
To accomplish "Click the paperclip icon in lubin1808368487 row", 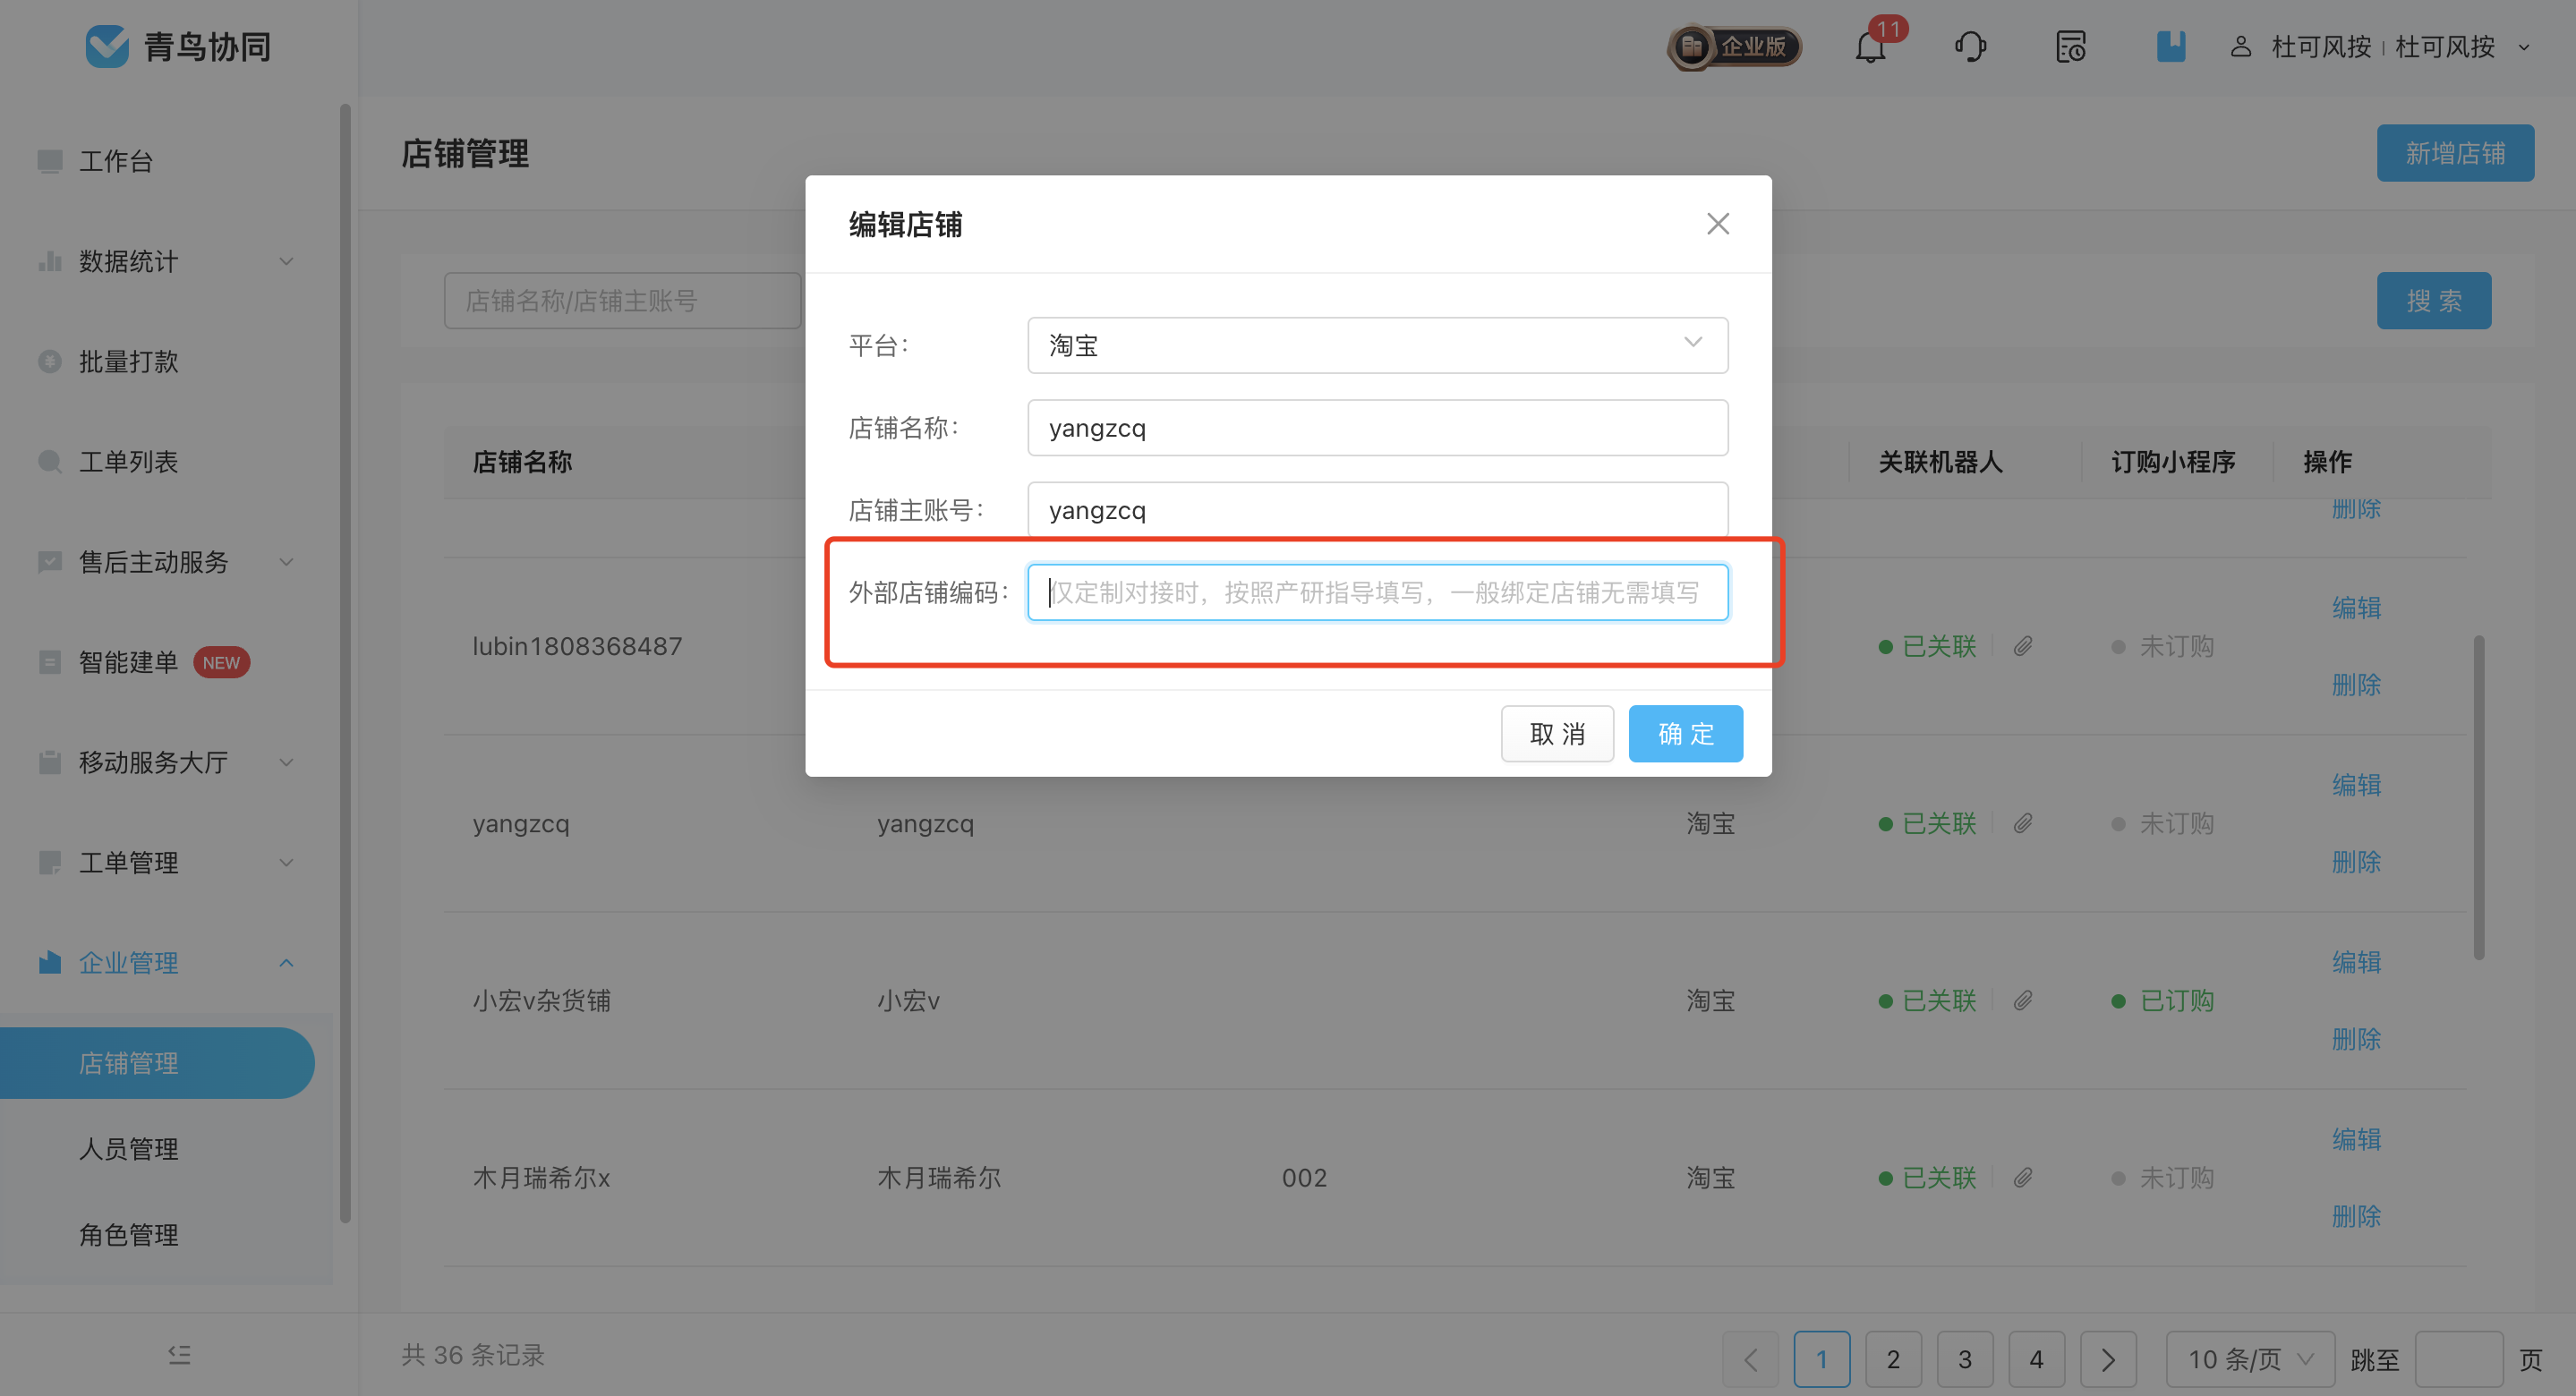I will pos(2023,646).
